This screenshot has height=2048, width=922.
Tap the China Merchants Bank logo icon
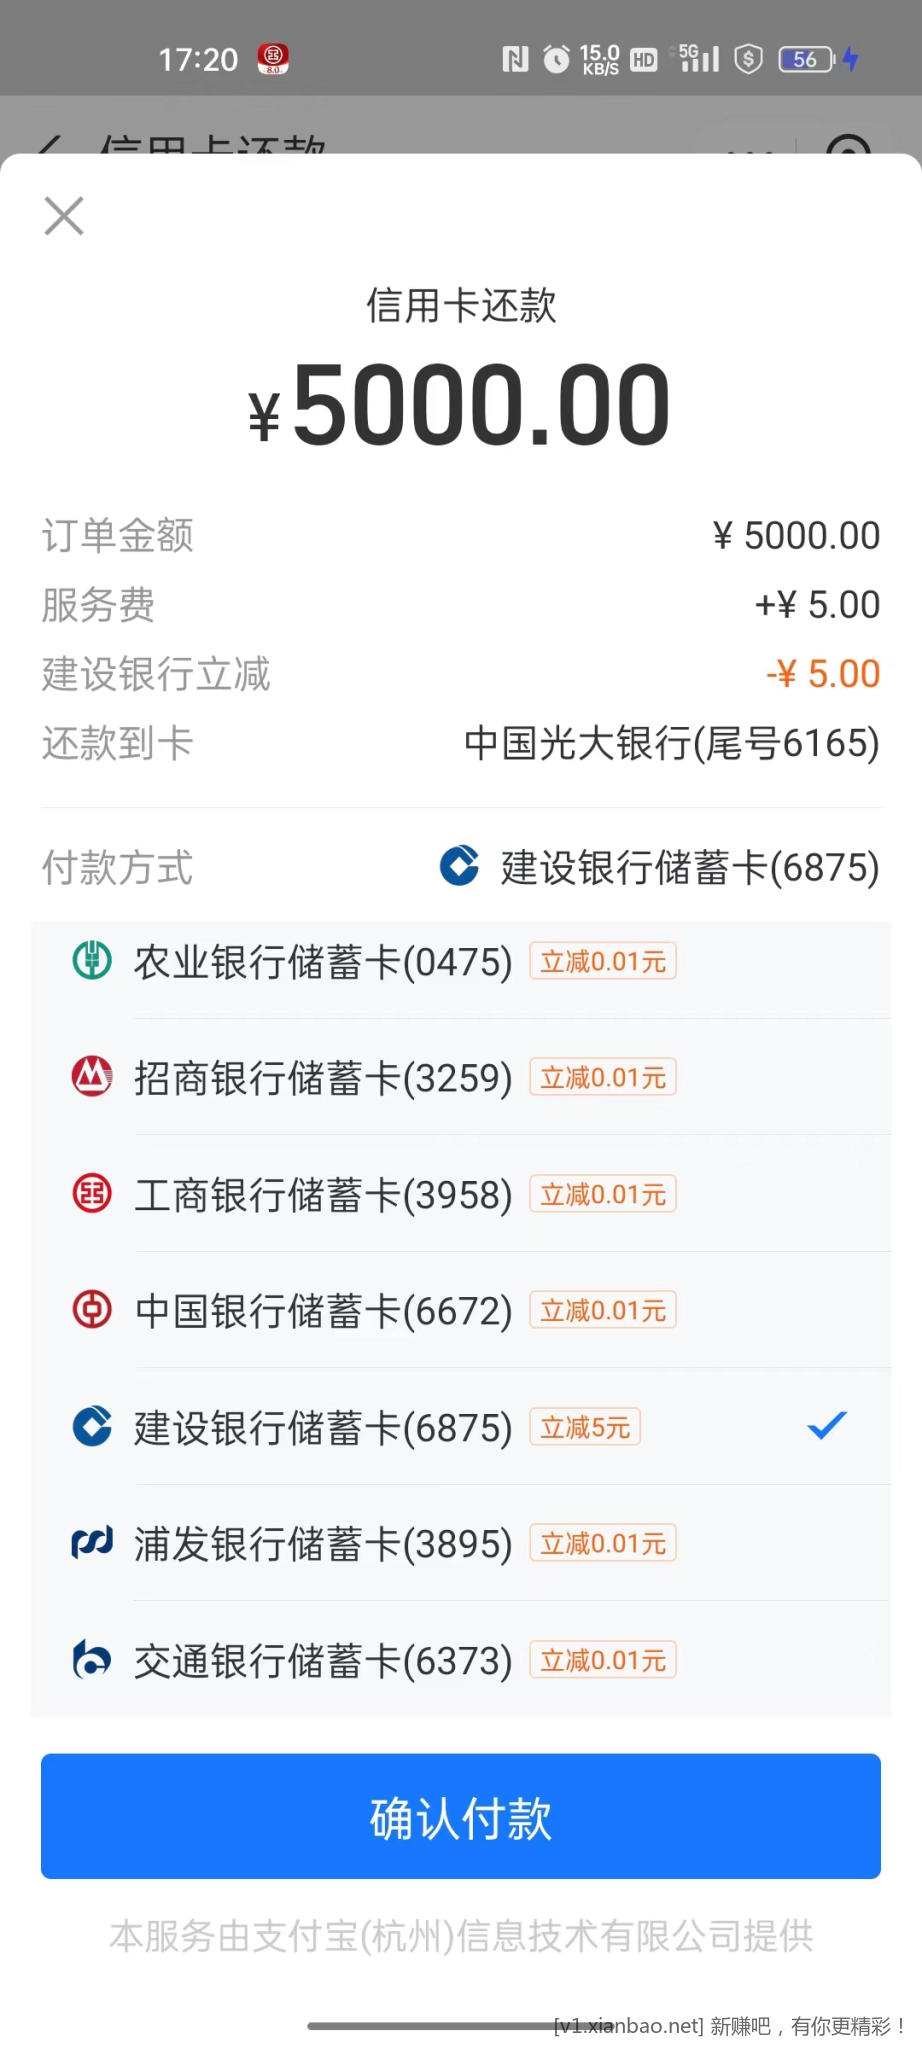click(x=92, y=1077)
